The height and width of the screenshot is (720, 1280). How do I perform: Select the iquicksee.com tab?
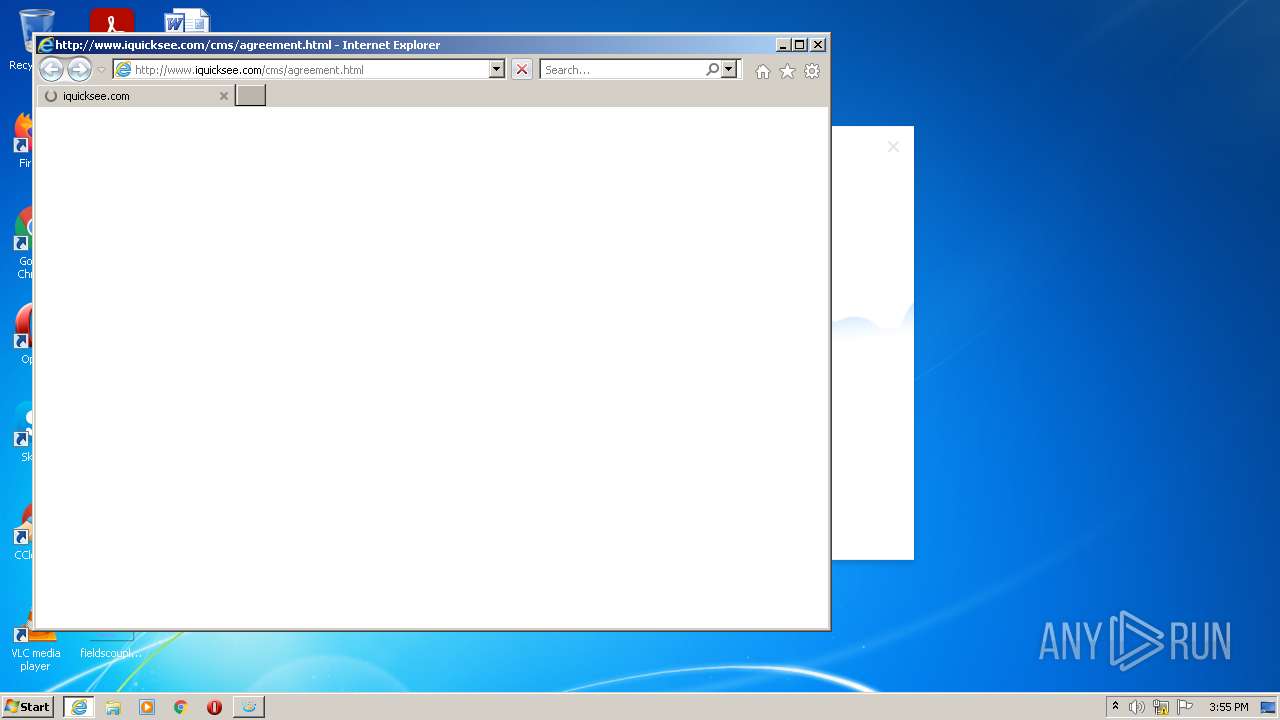[135, 96]
